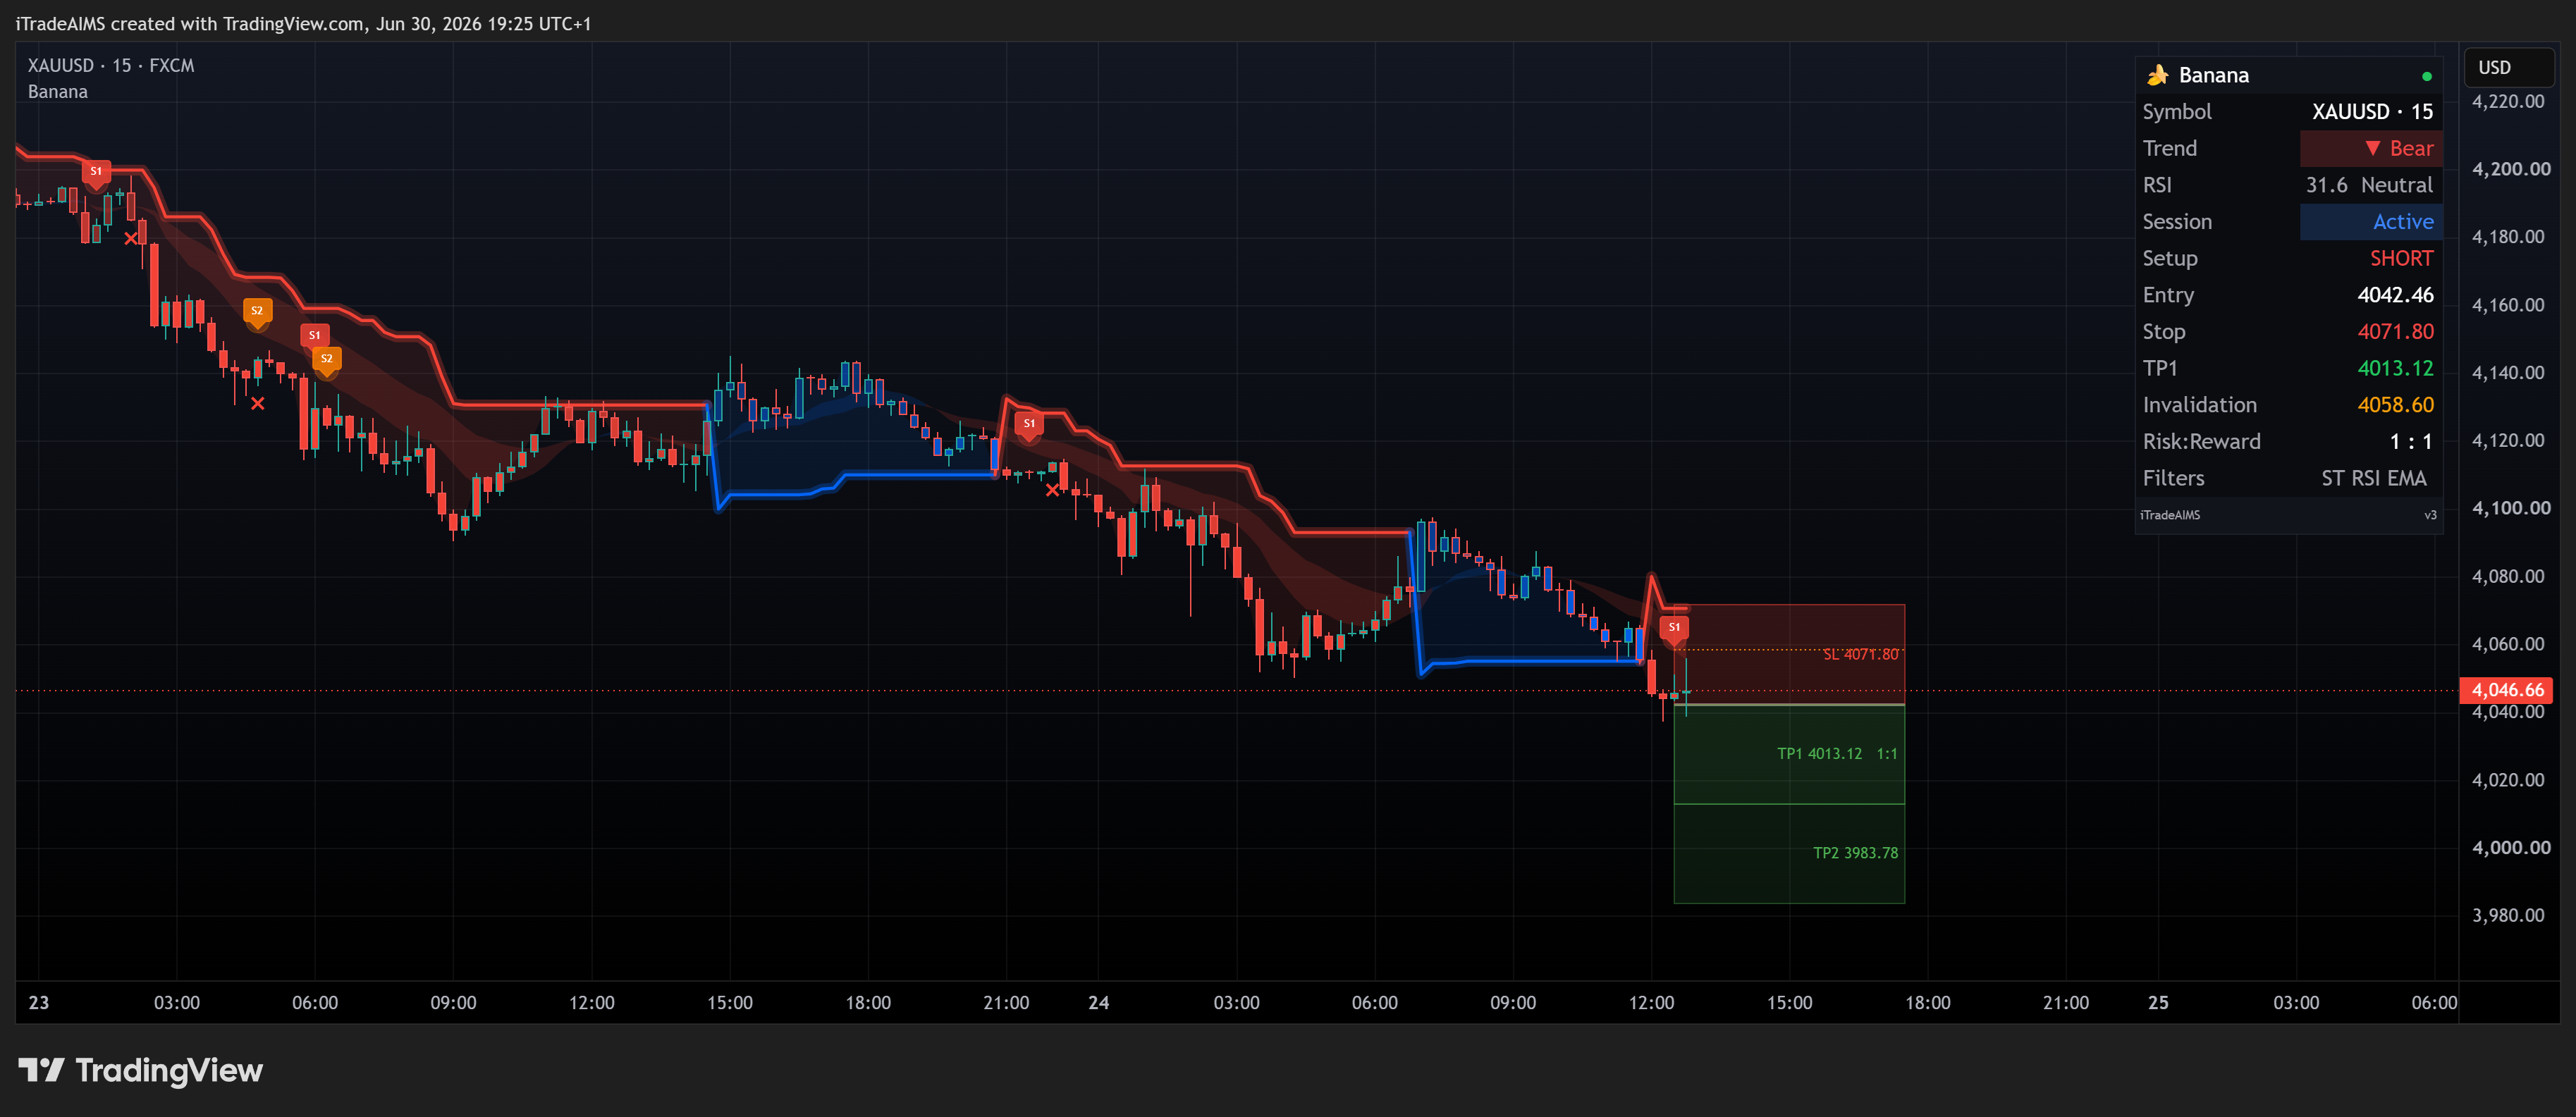
Task: Click the Stop value 4071.80 in the panel
Action: 2395,332
